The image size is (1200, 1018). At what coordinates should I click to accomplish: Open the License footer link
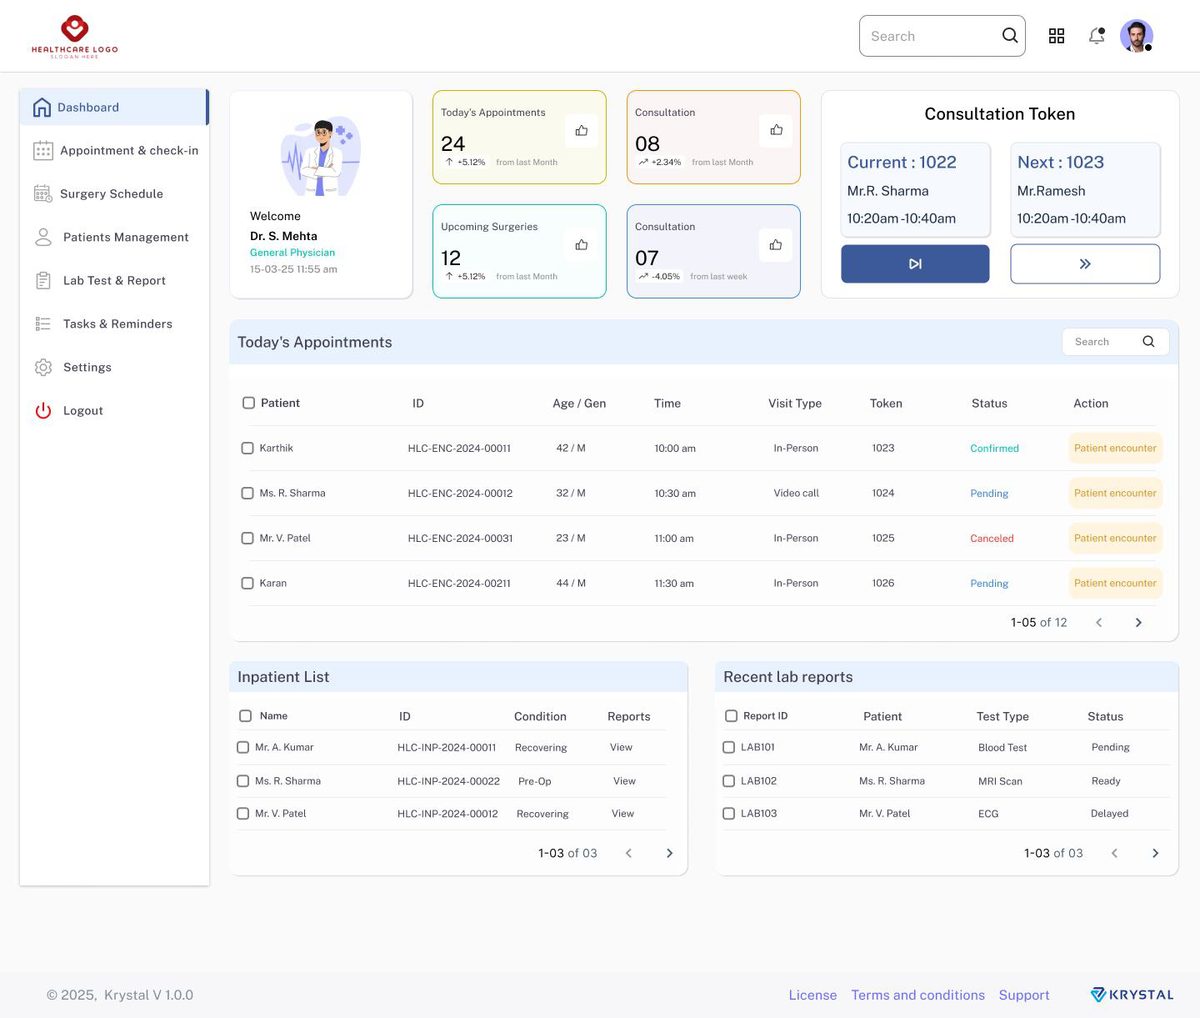click(x=813, y=995)
